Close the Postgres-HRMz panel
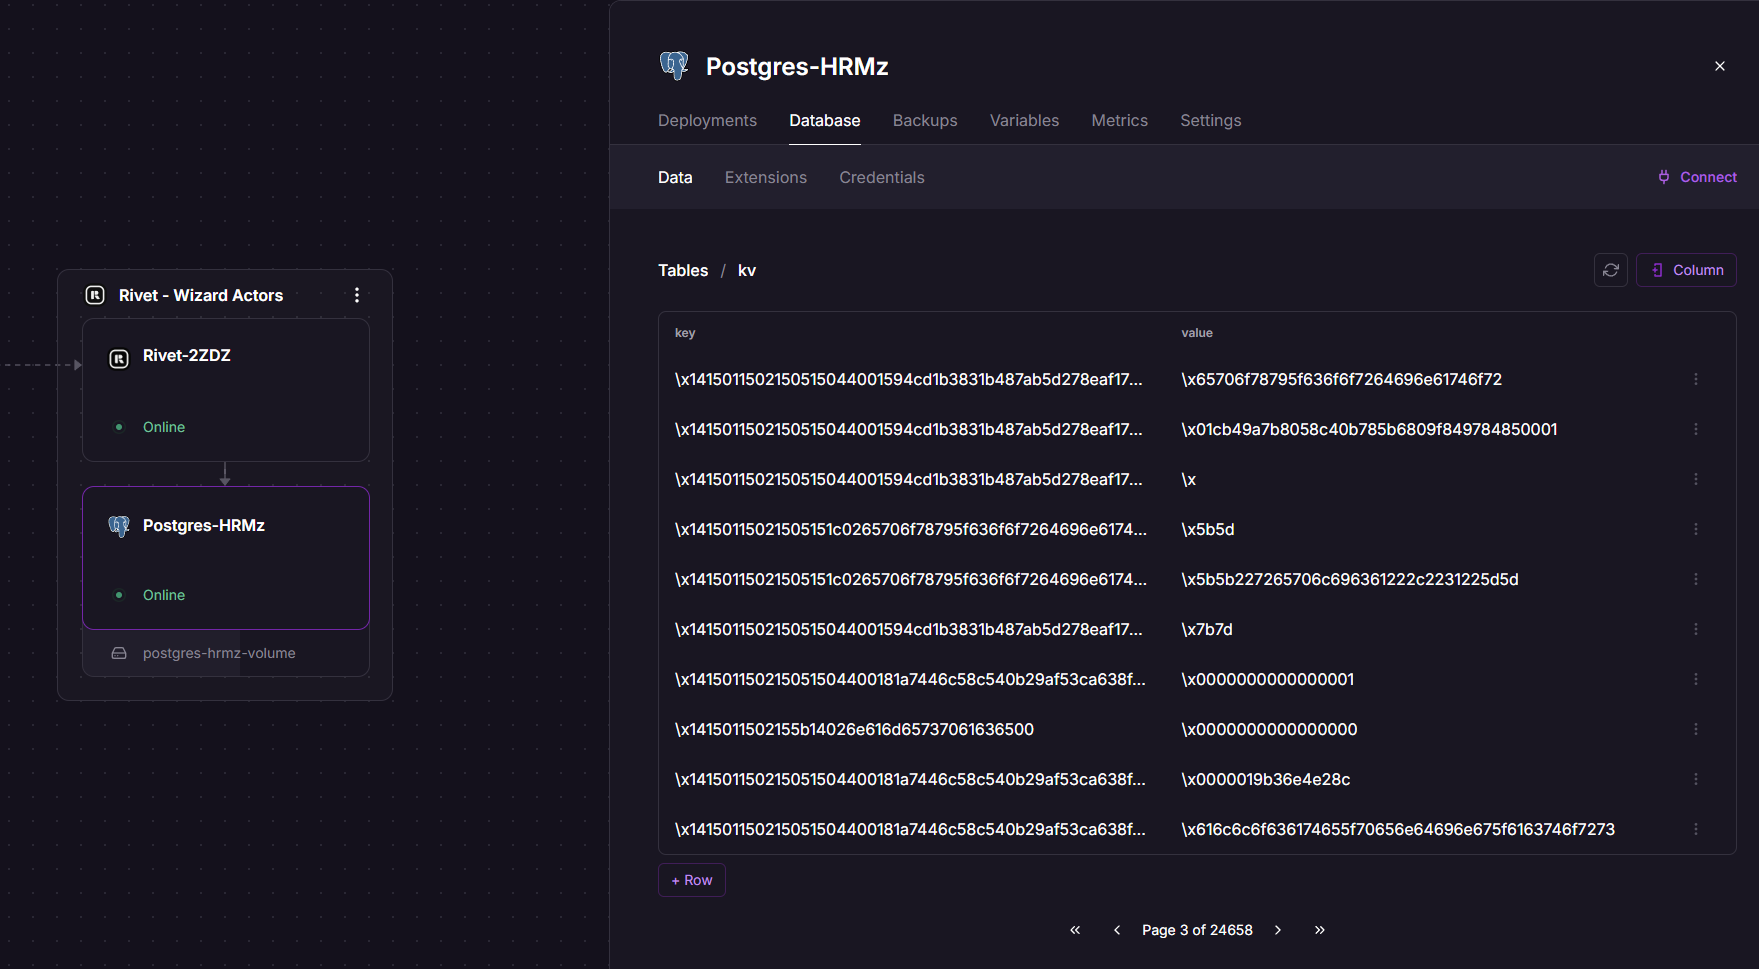The height and width of the screenshot is (969, 1759). (1720, 66)
